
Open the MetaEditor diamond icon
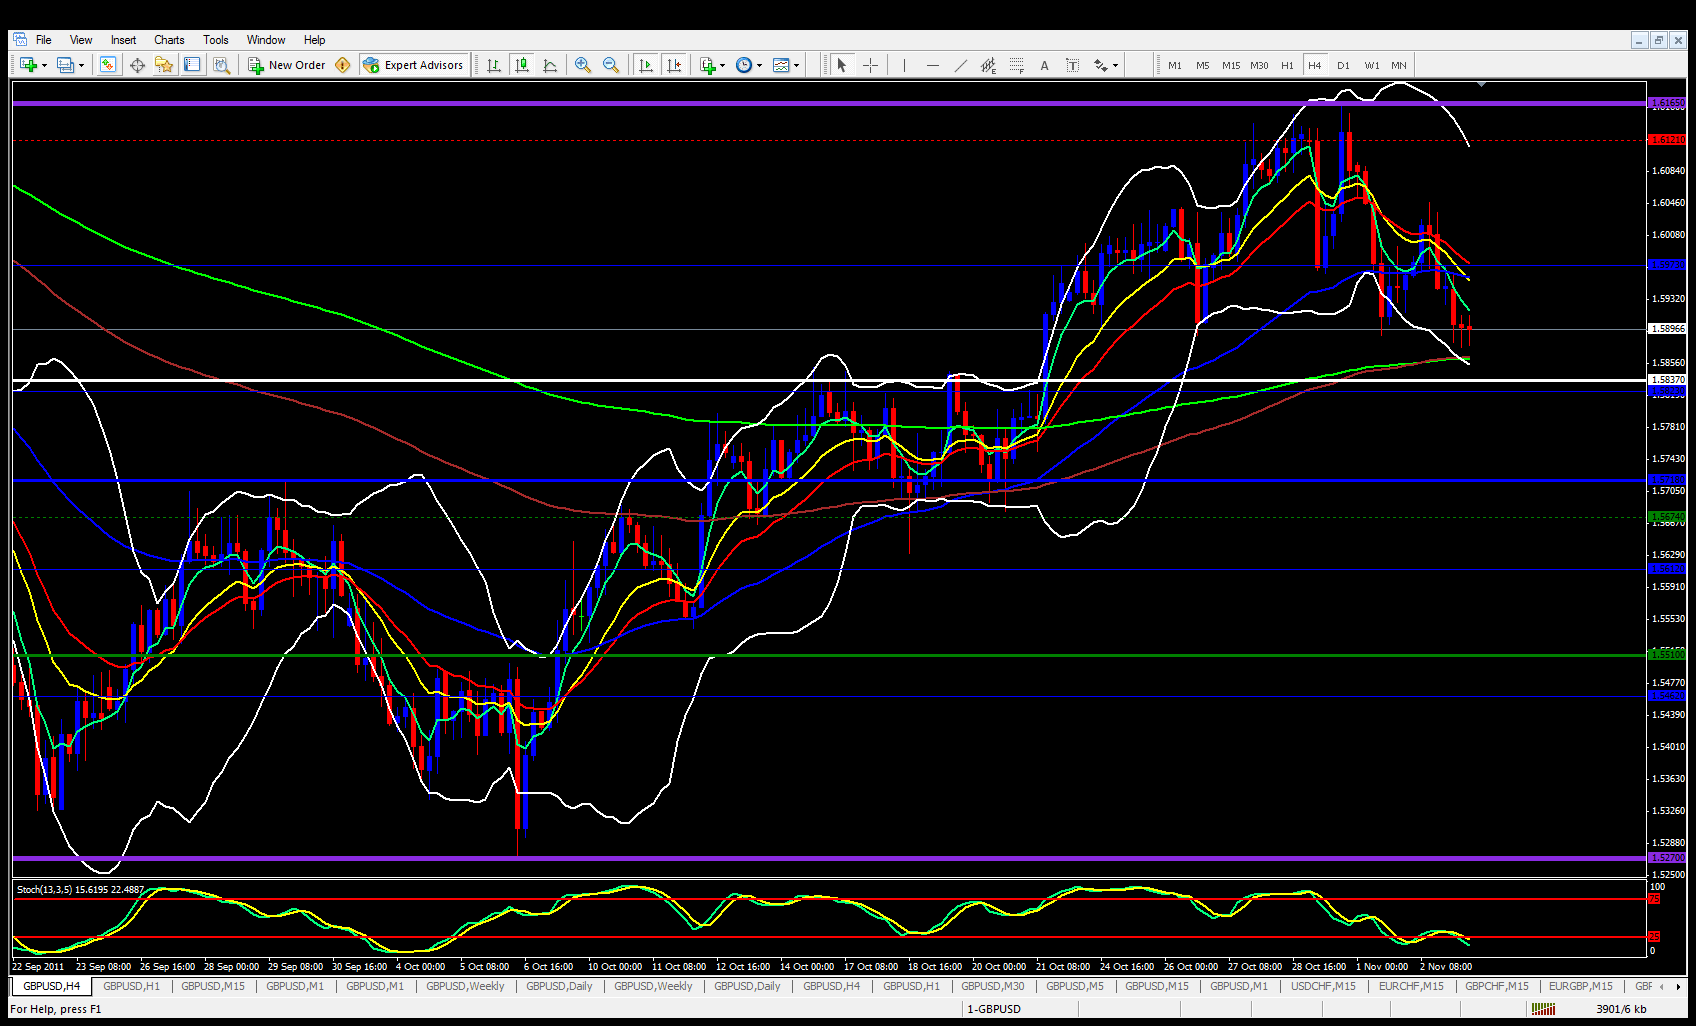pyautogui.click(x=343, y=65)
